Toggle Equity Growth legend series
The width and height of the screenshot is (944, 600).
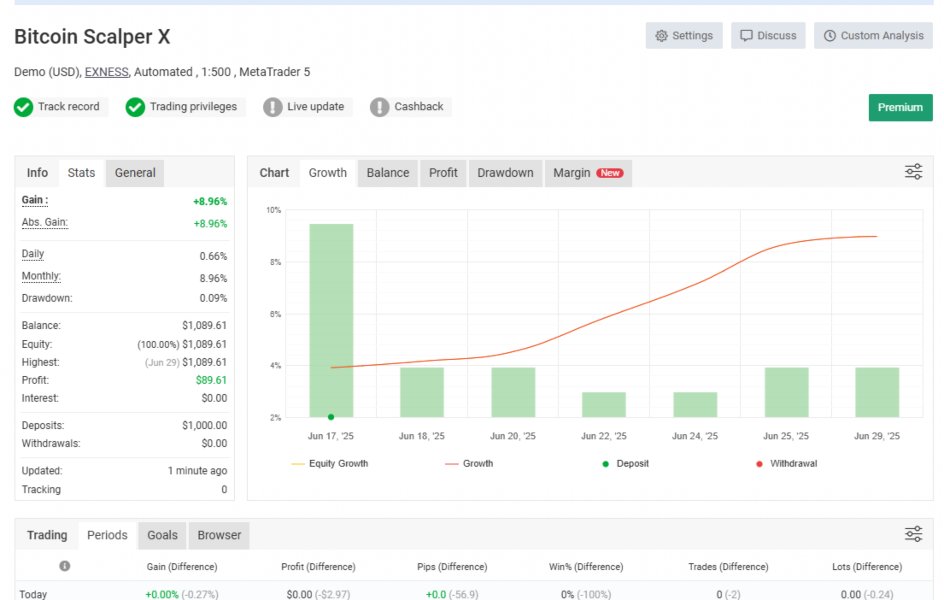tap(329, 463)
